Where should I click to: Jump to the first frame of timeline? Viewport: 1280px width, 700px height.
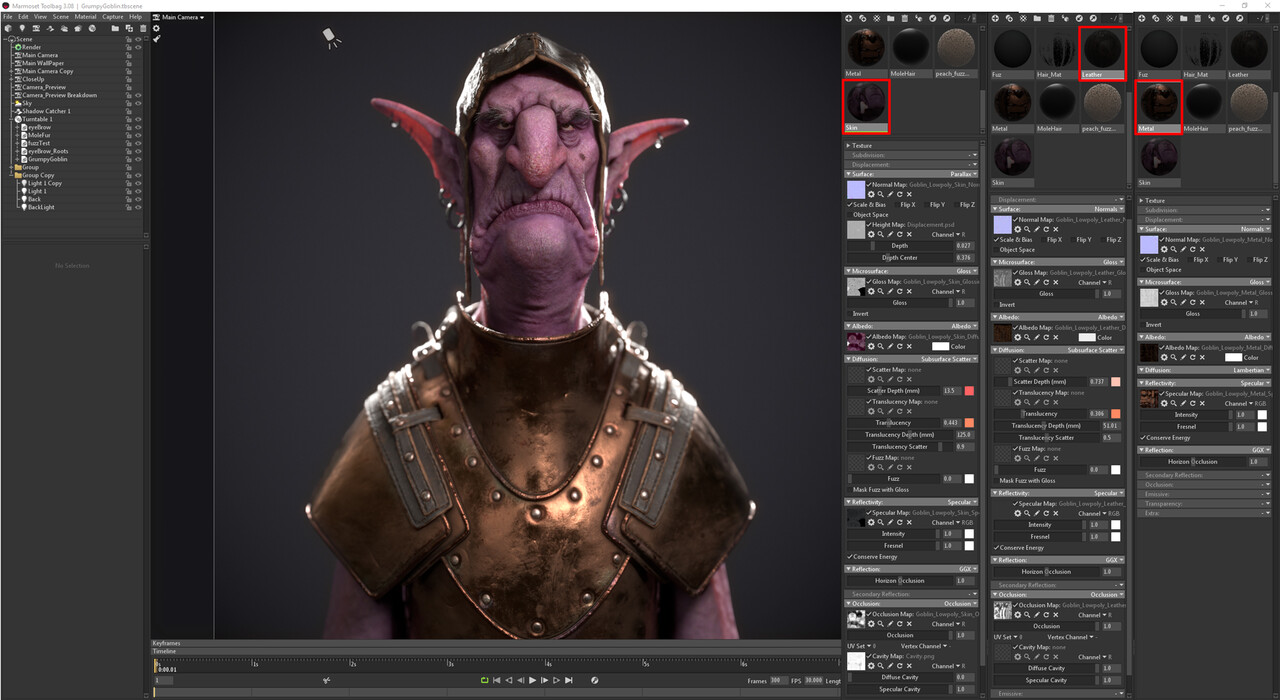click(x=496, y=680)
